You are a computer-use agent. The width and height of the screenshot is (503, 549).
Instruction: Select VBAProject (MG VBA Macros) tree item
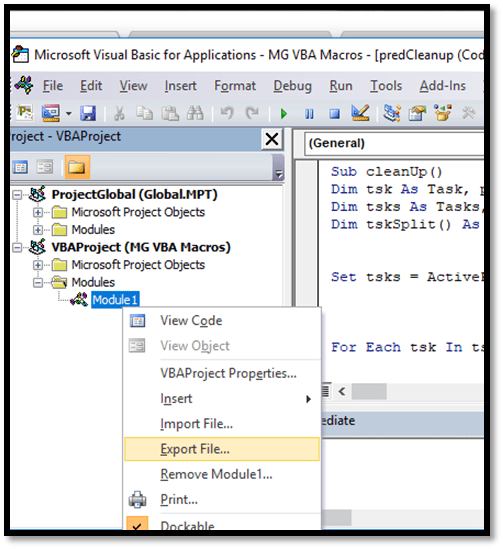(x=141, y=247)
